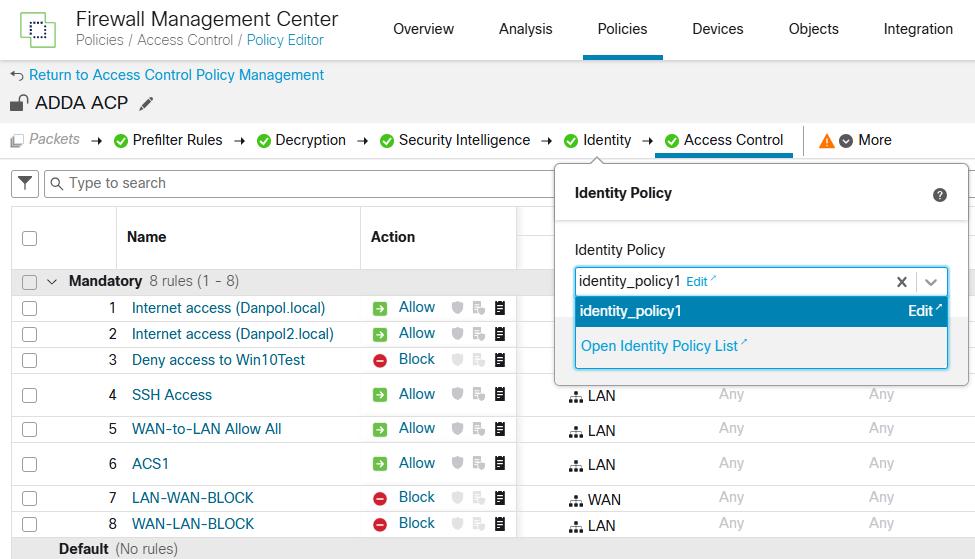
Task: Open the Integration menu
Action: tap(918, 29)
